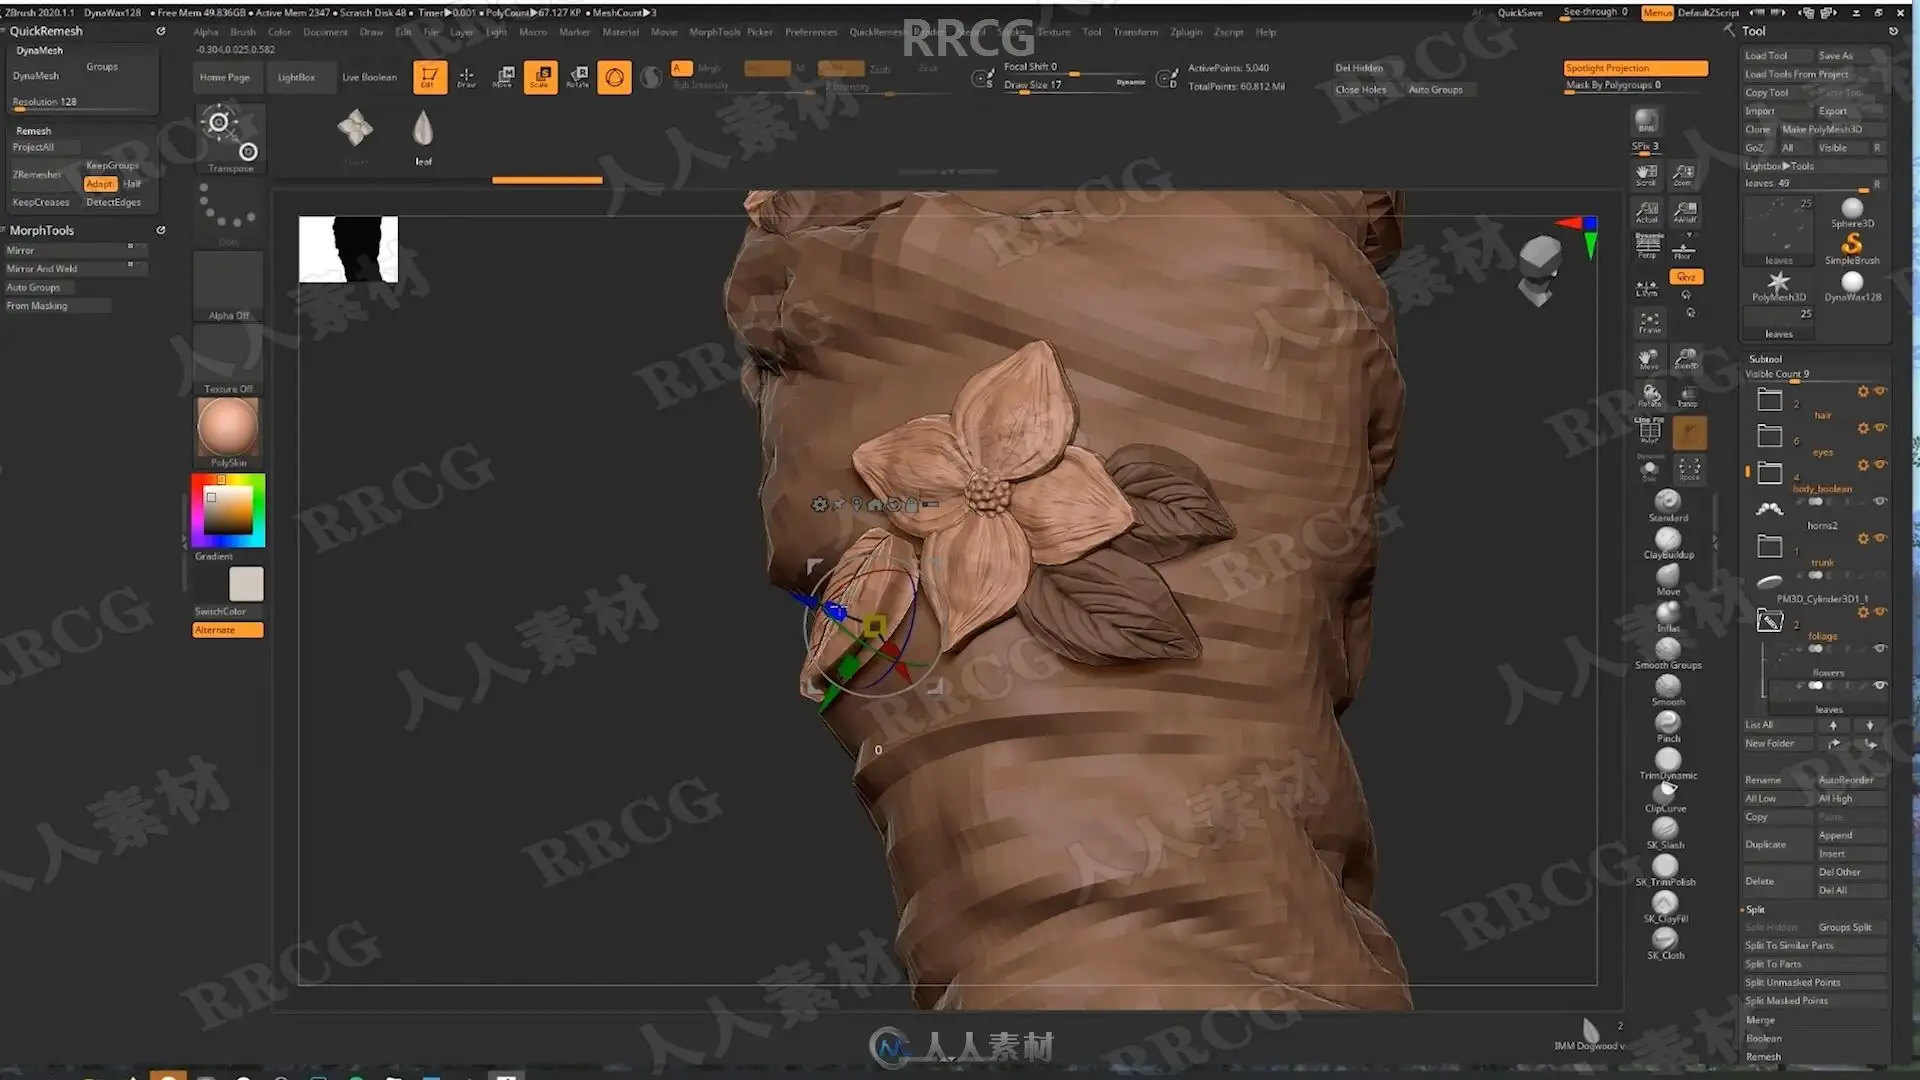Collapse the foliage folder
Viewport: 1920px width, 1080px height.
[1770, 621]
